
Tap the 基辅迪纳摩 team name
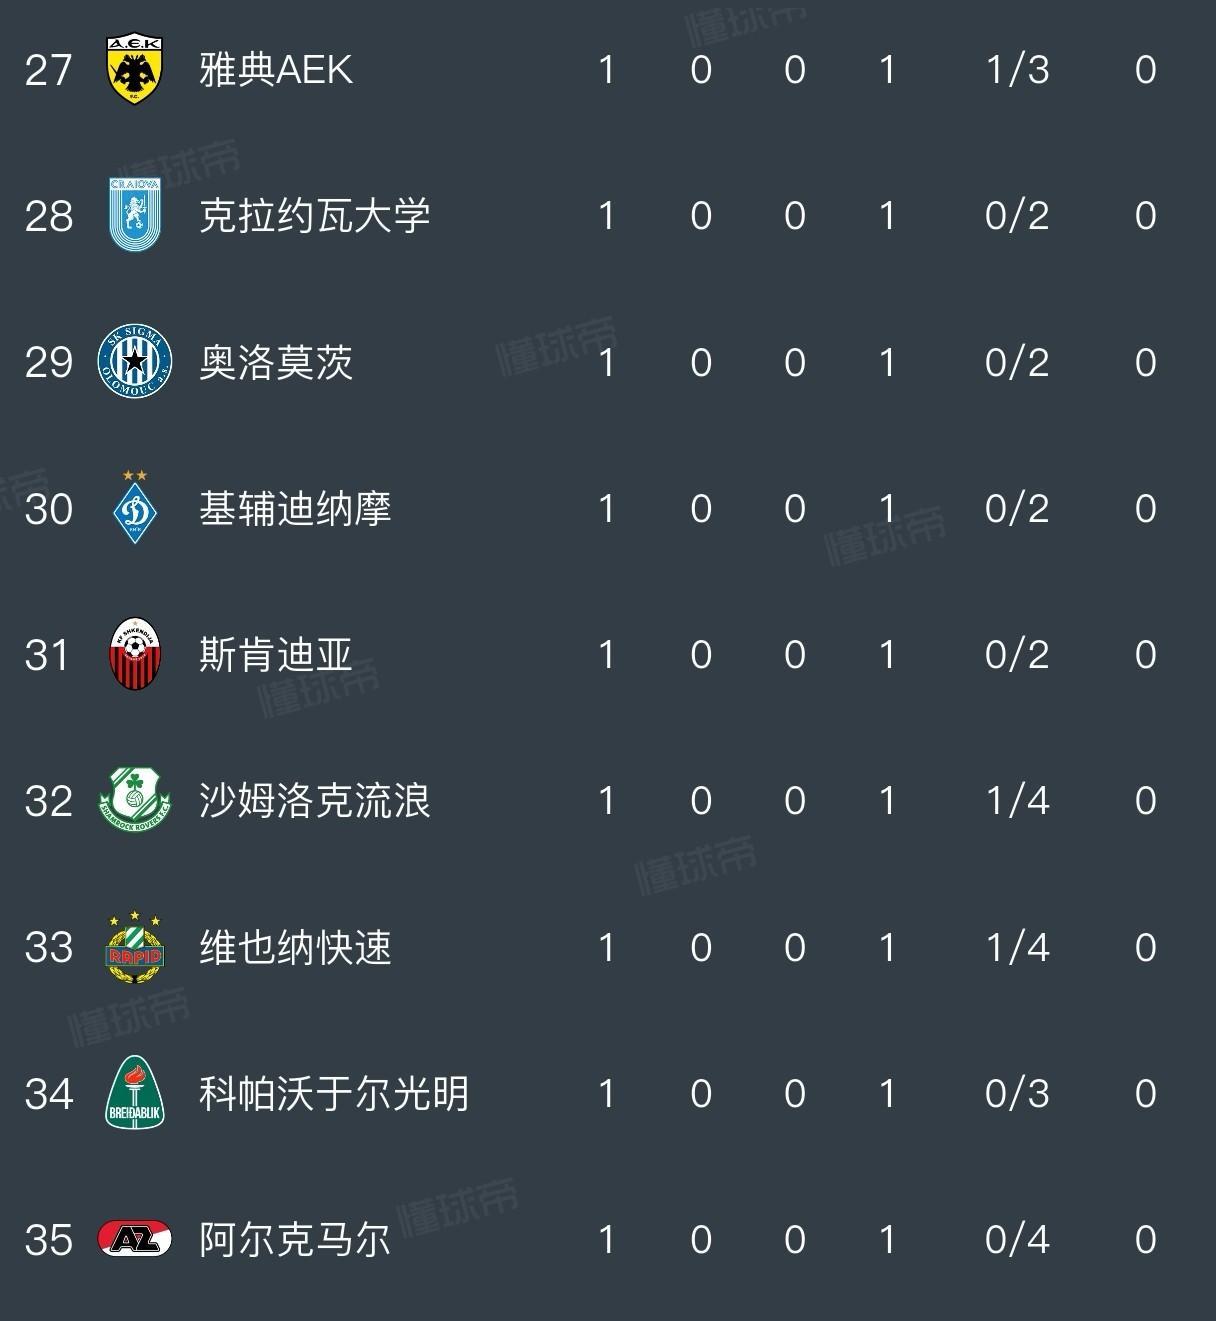click(x=295, y=509)
